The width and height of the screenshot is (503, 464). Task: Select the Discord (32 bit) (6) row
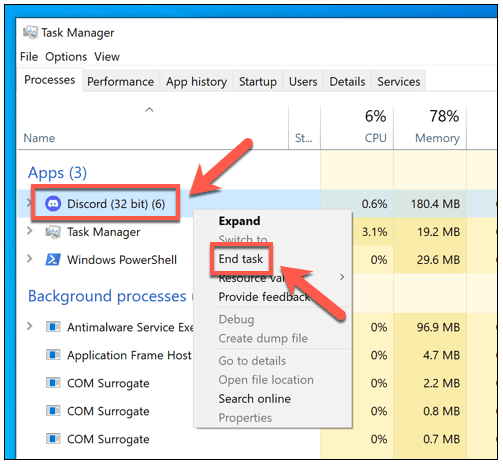pyautogui.click(x=116, y=204)
